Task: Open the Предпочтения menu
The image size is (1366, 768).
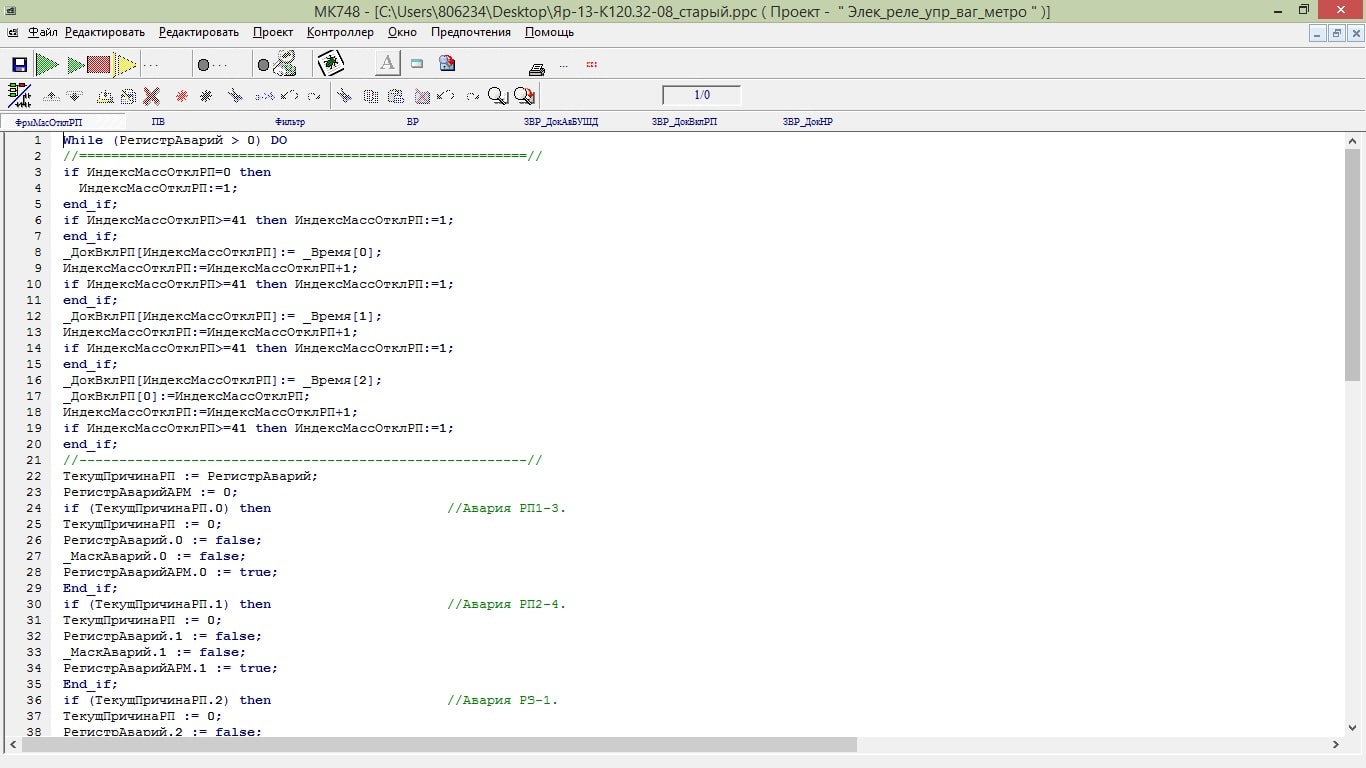Action: [x=470, y=32]
